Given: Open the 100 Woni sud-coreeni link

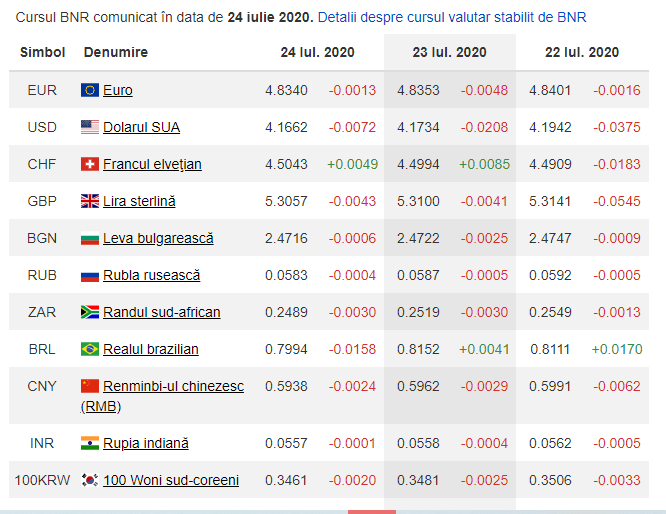Looking at the screenshot, I should (x=171, y=480).
